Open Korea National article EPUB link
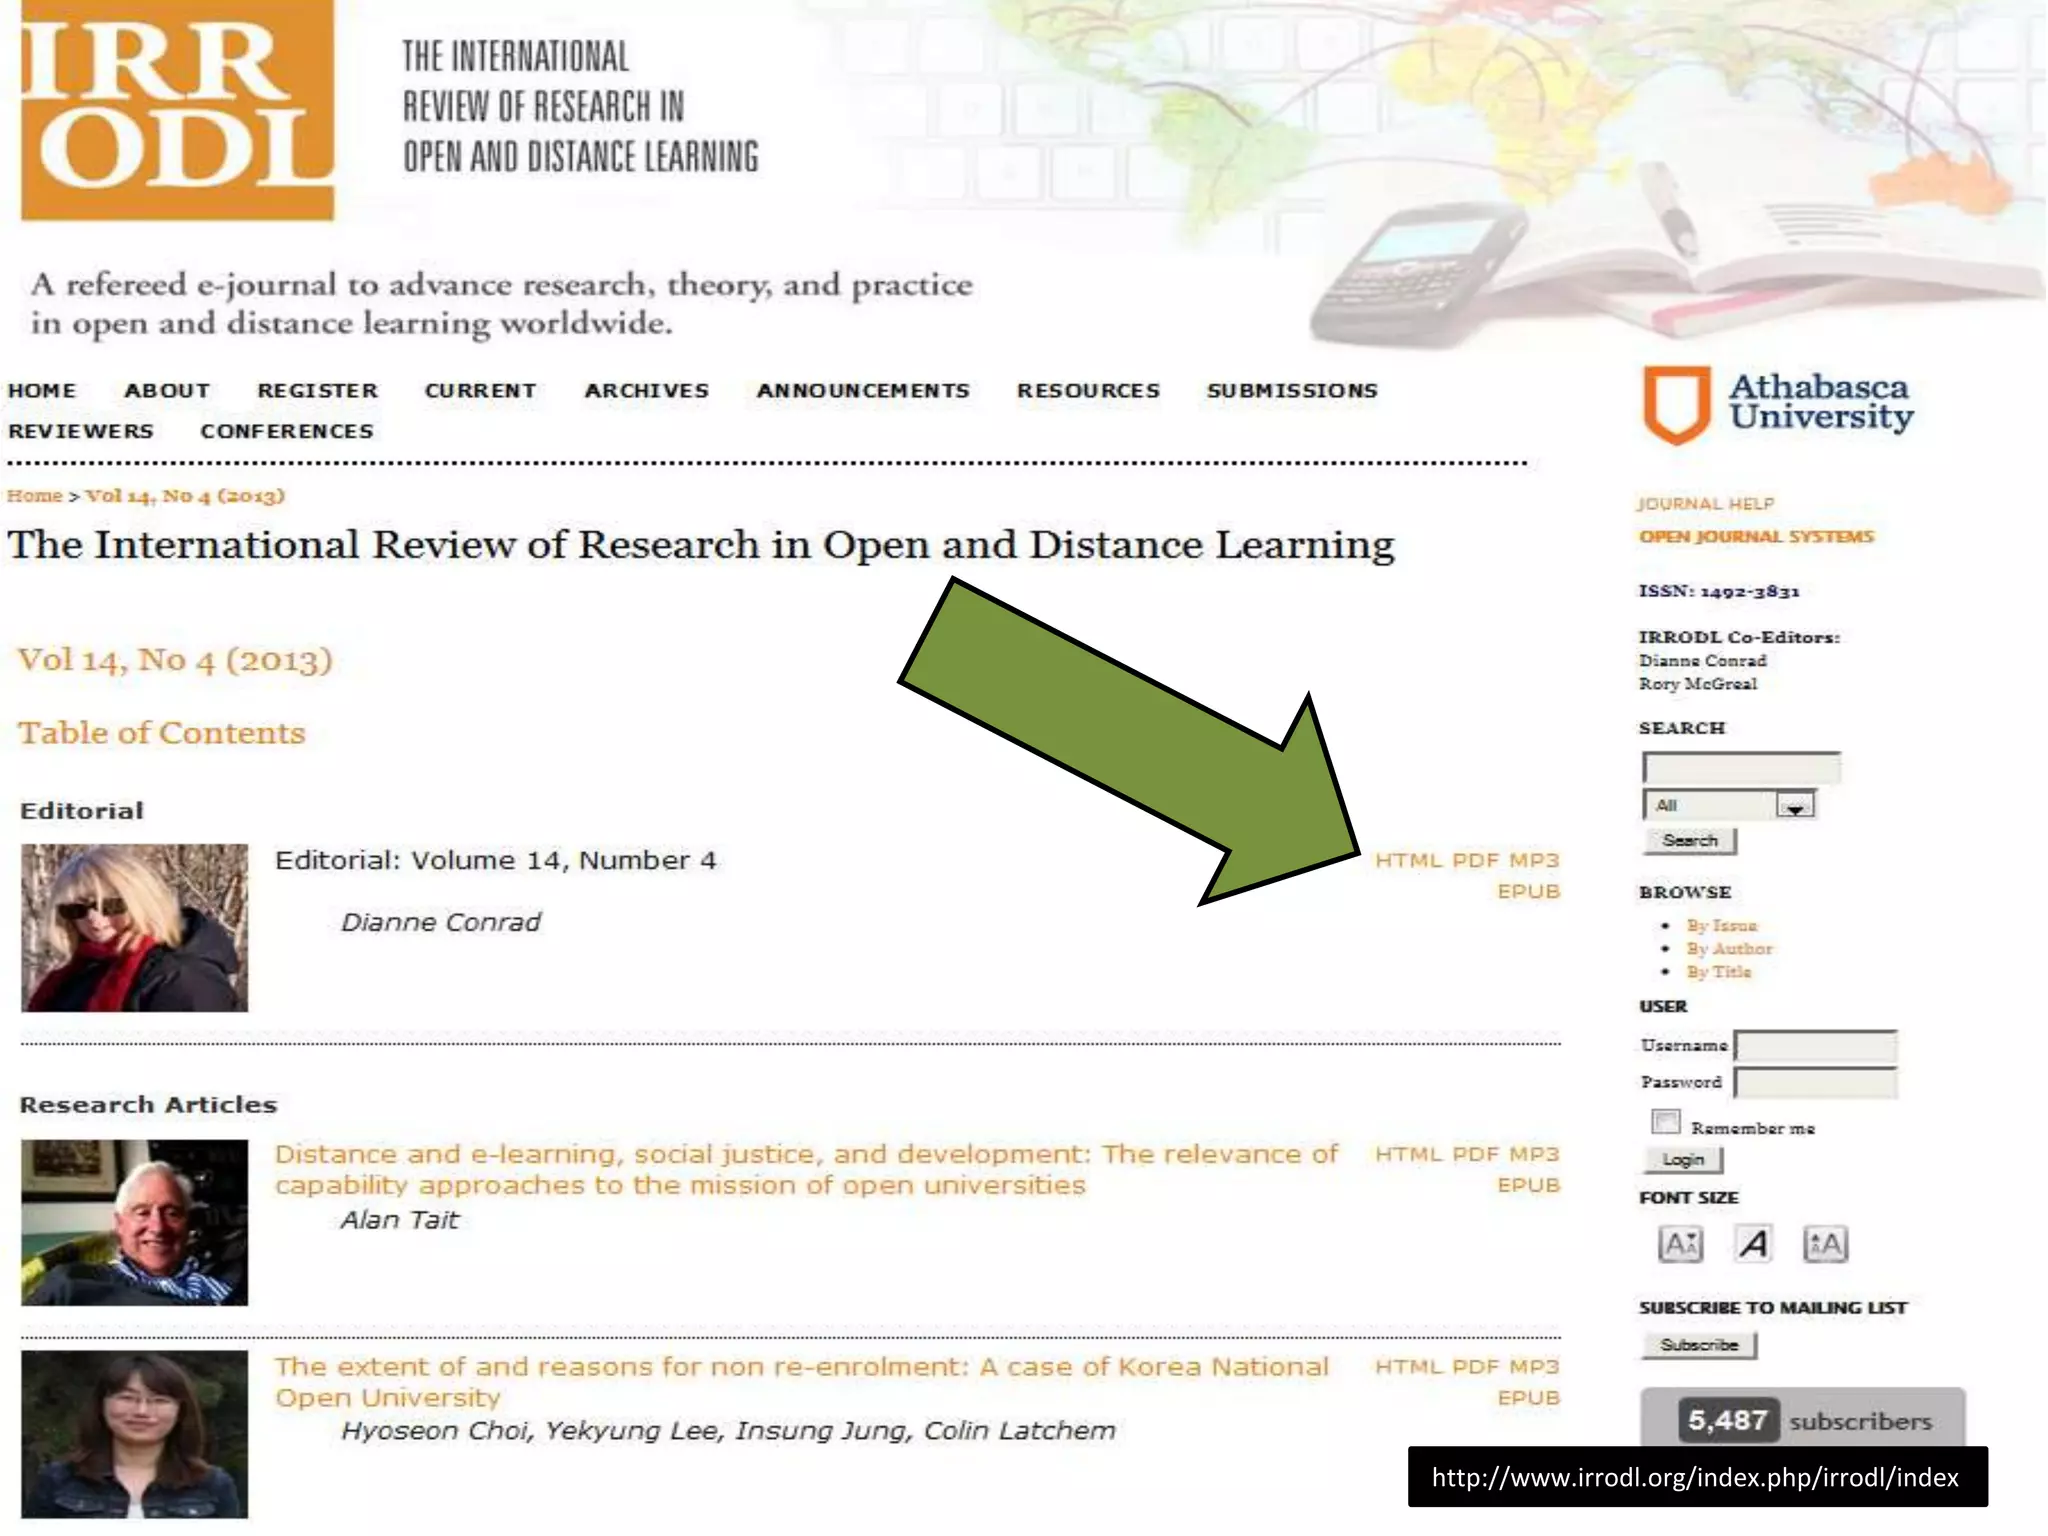Image resolution: width=2048 pixels, height=1536 pixels. (1528, 1399)
